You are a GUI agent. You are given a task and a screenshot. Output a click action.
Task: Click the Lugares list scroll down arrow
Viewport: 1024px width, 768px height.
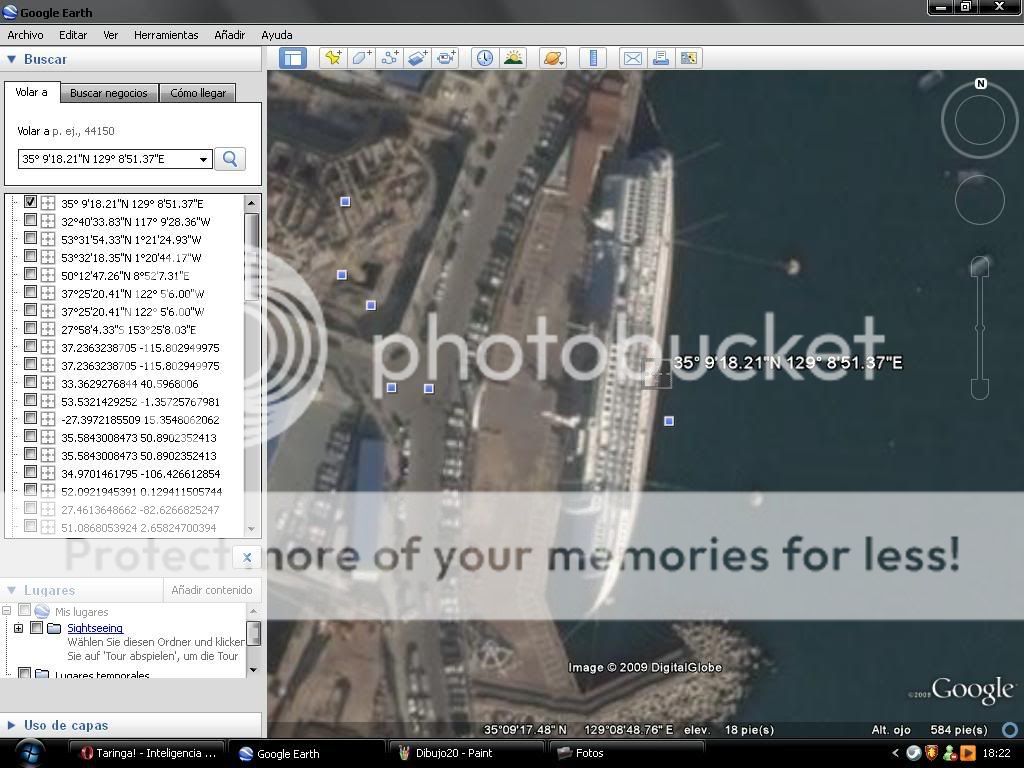point(253,669)
